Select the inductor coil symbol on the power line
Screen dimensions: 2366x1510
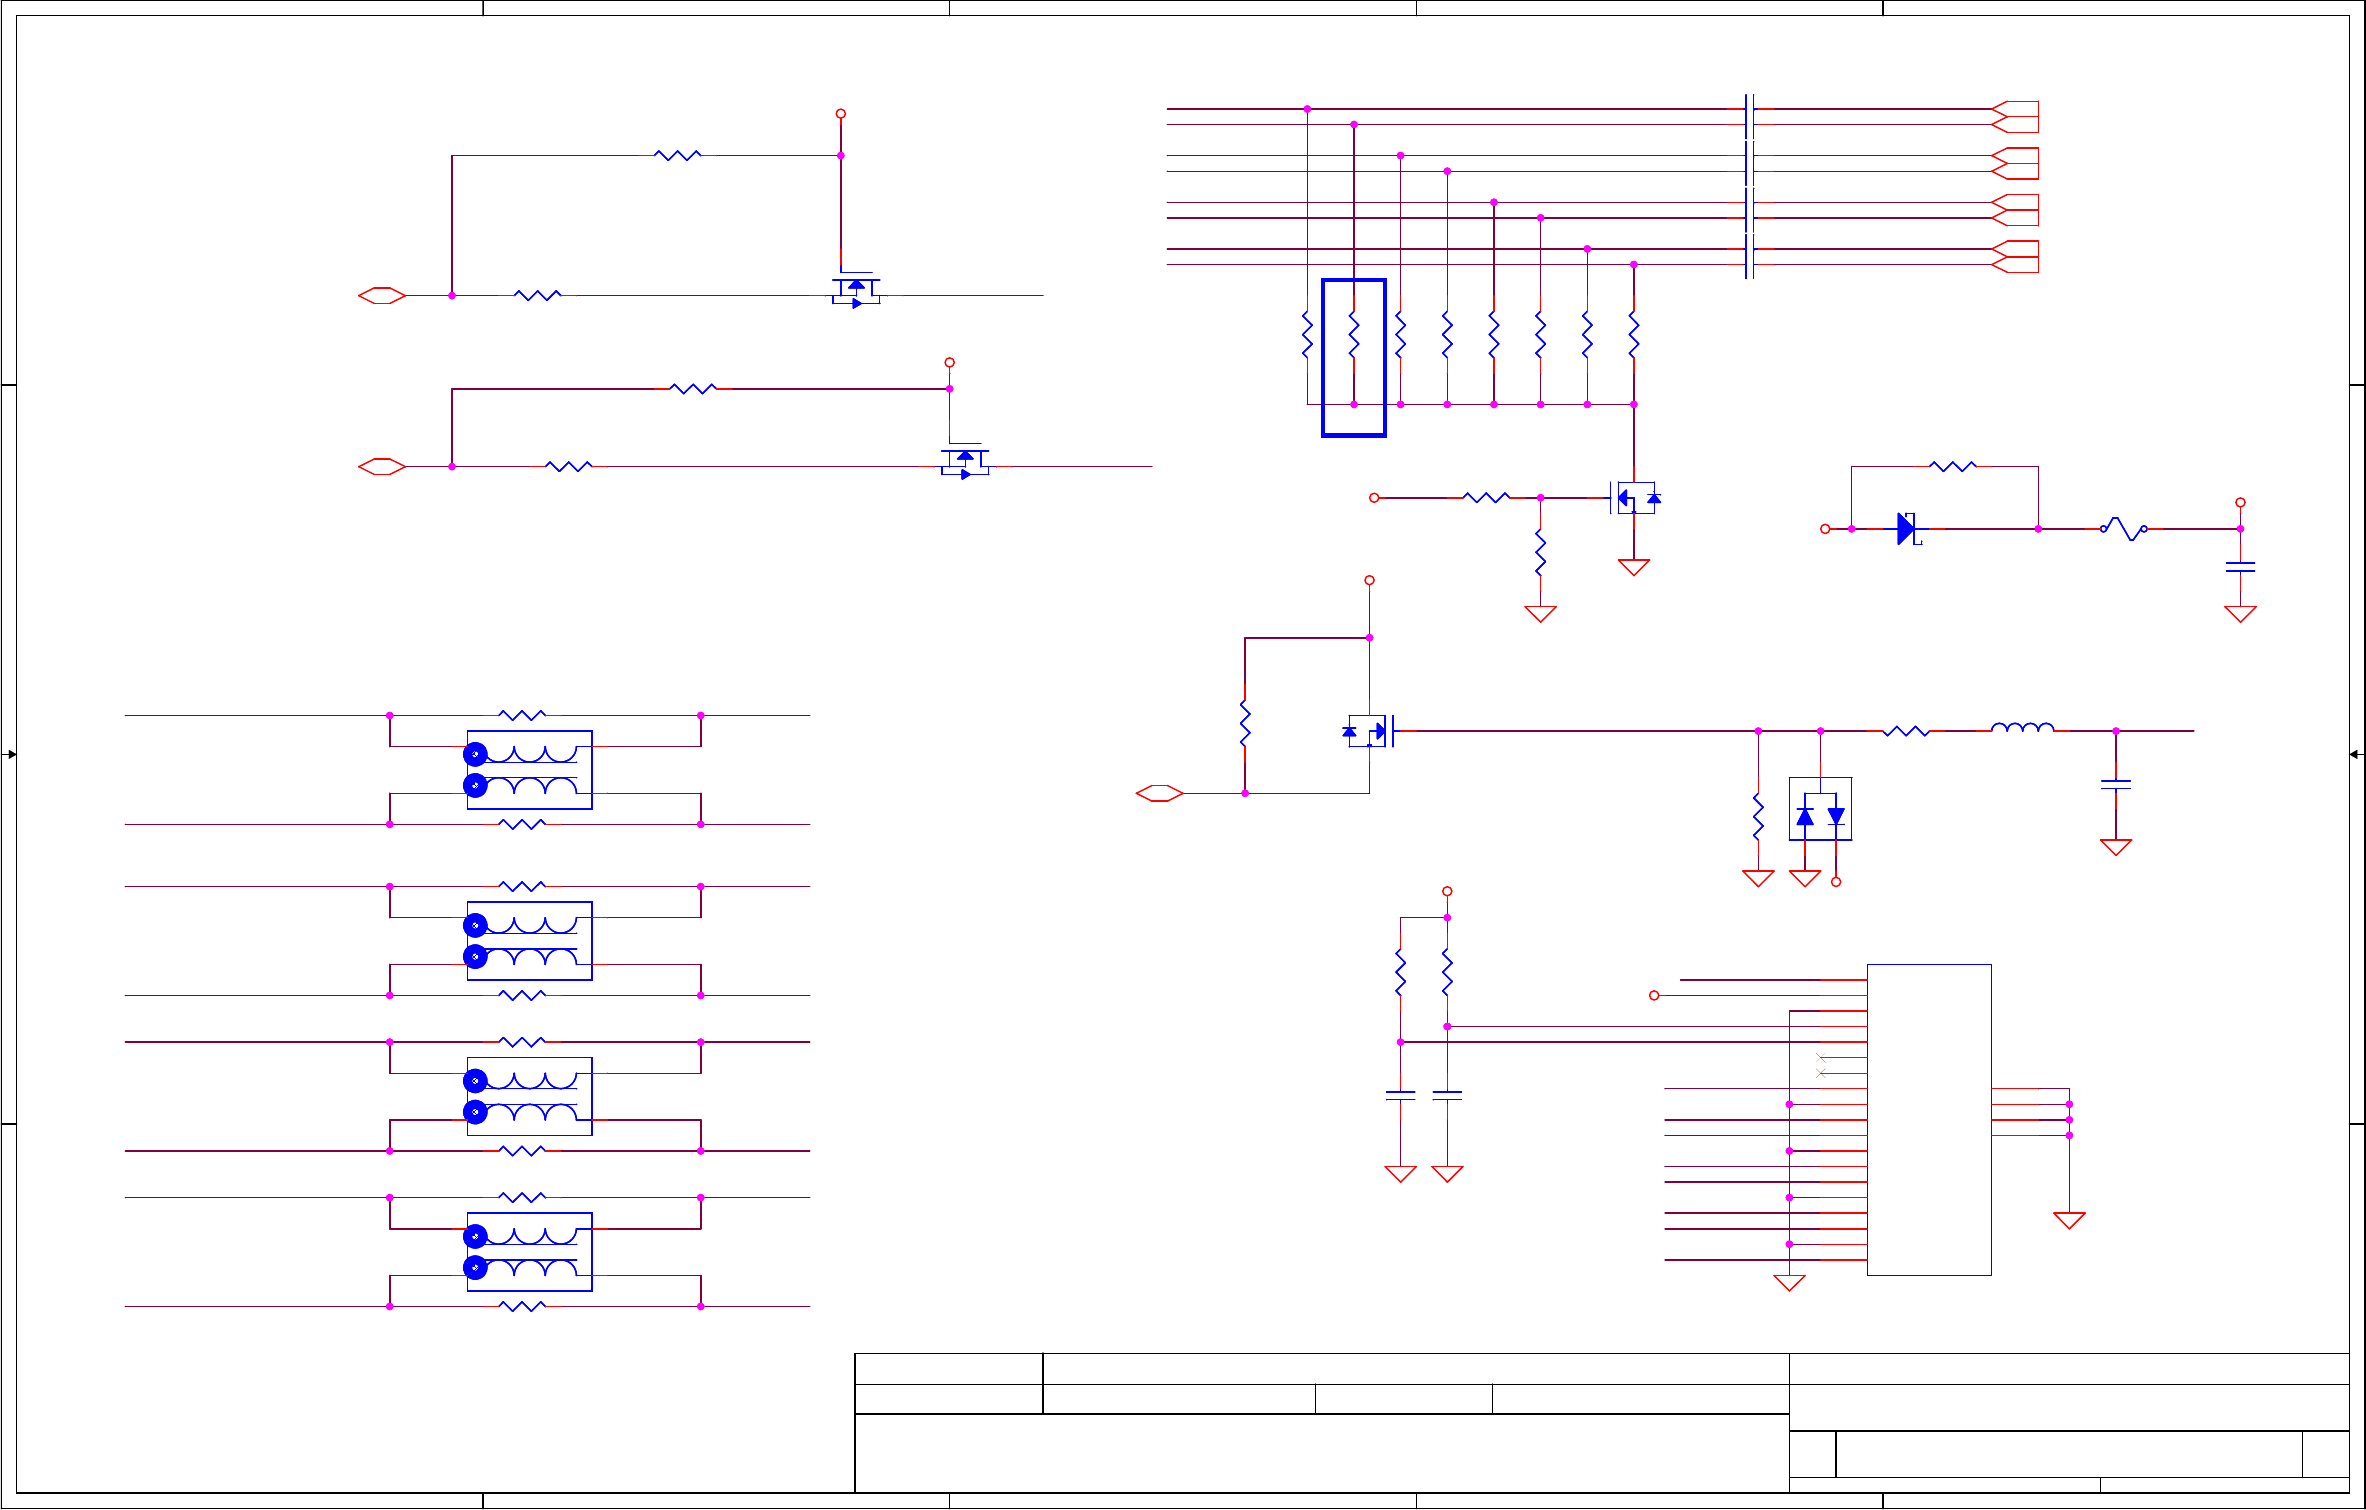(x=2022, y=728)
